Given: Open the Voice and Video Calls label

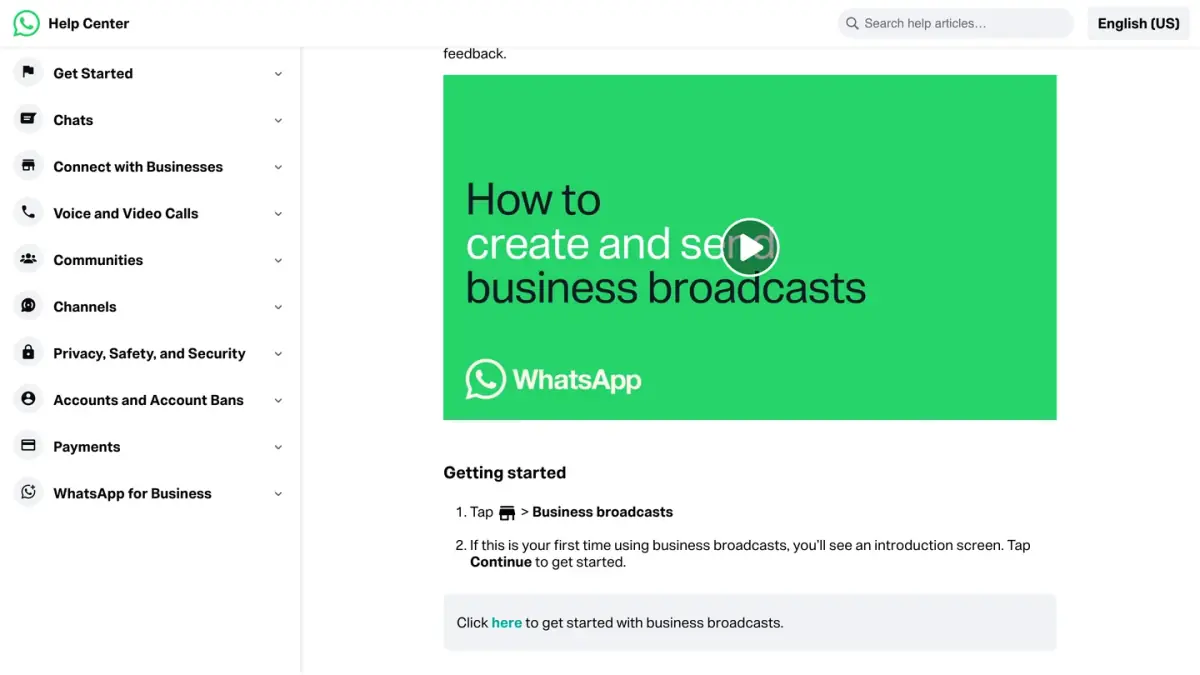Looking at the screenshot, I should coord(126,213).
